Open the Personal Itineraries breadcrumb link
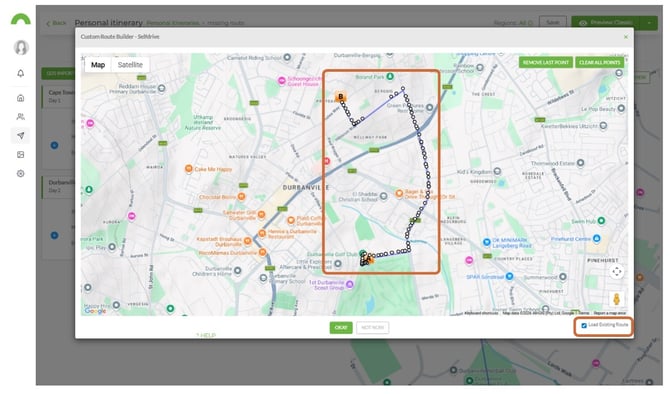The height and width of the screenshot is (394, 670). click(x=173, y=23)
